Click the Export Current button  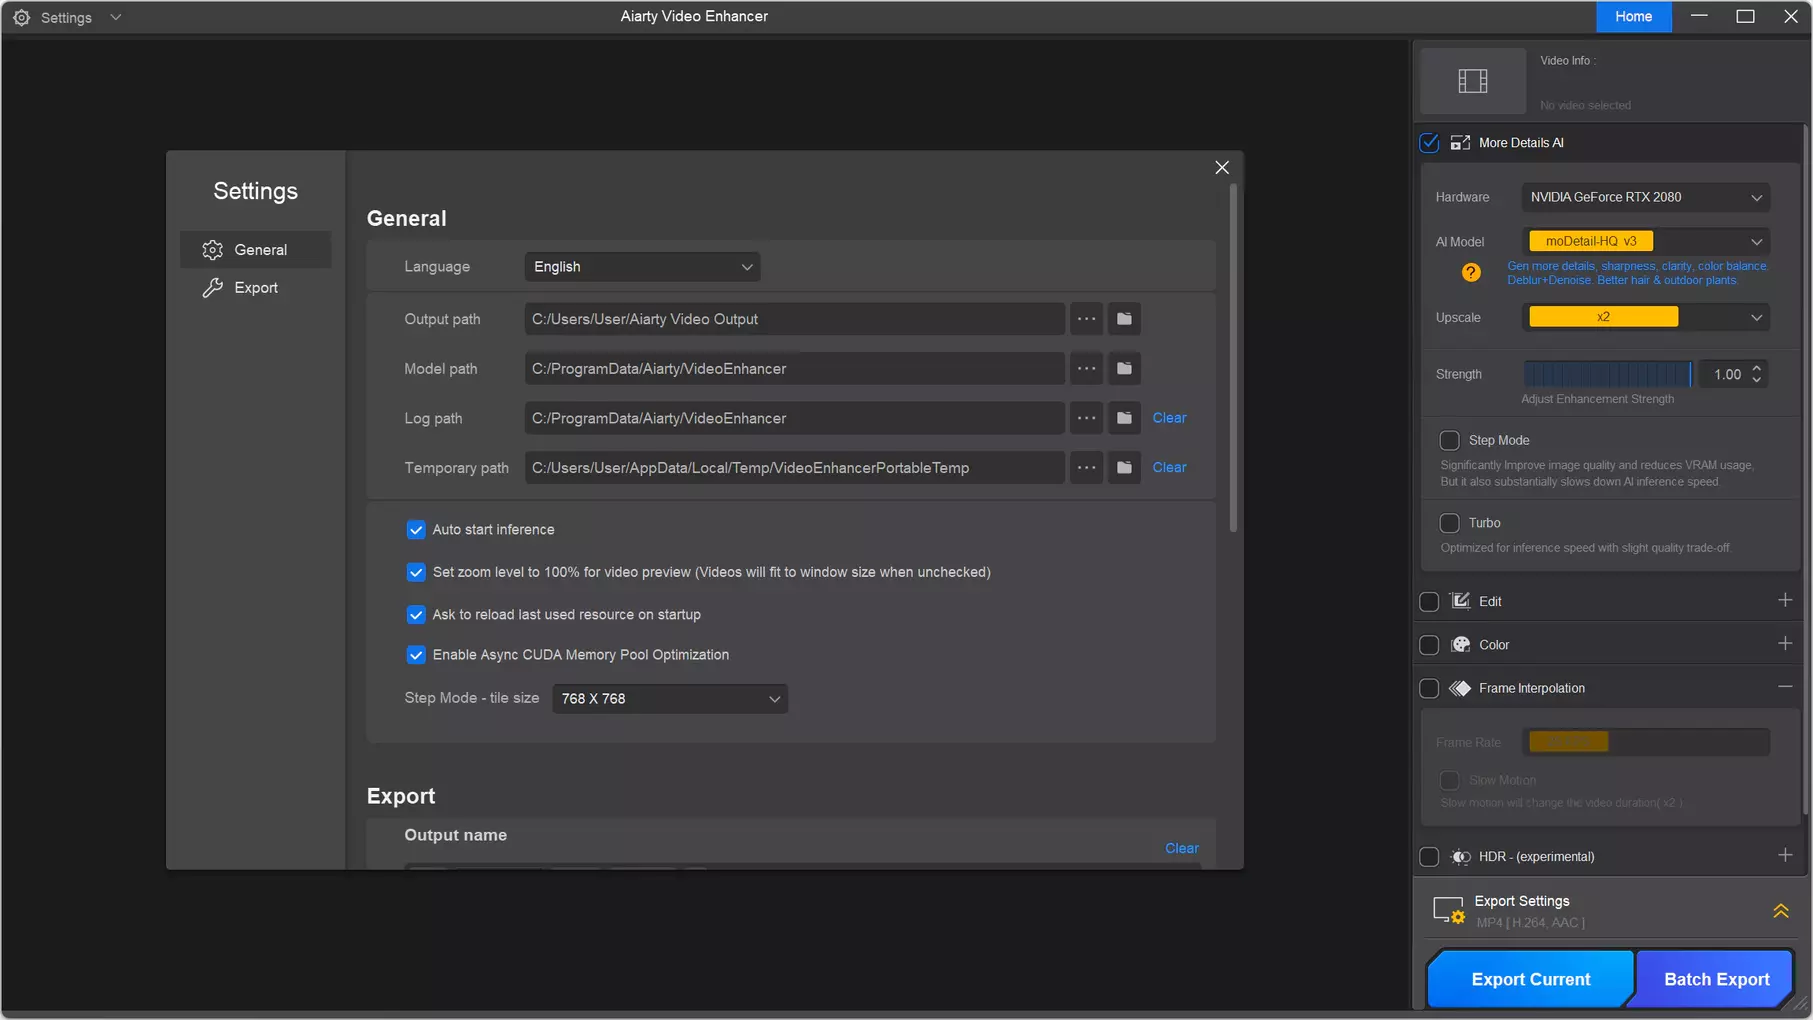tap(1530, 980)
